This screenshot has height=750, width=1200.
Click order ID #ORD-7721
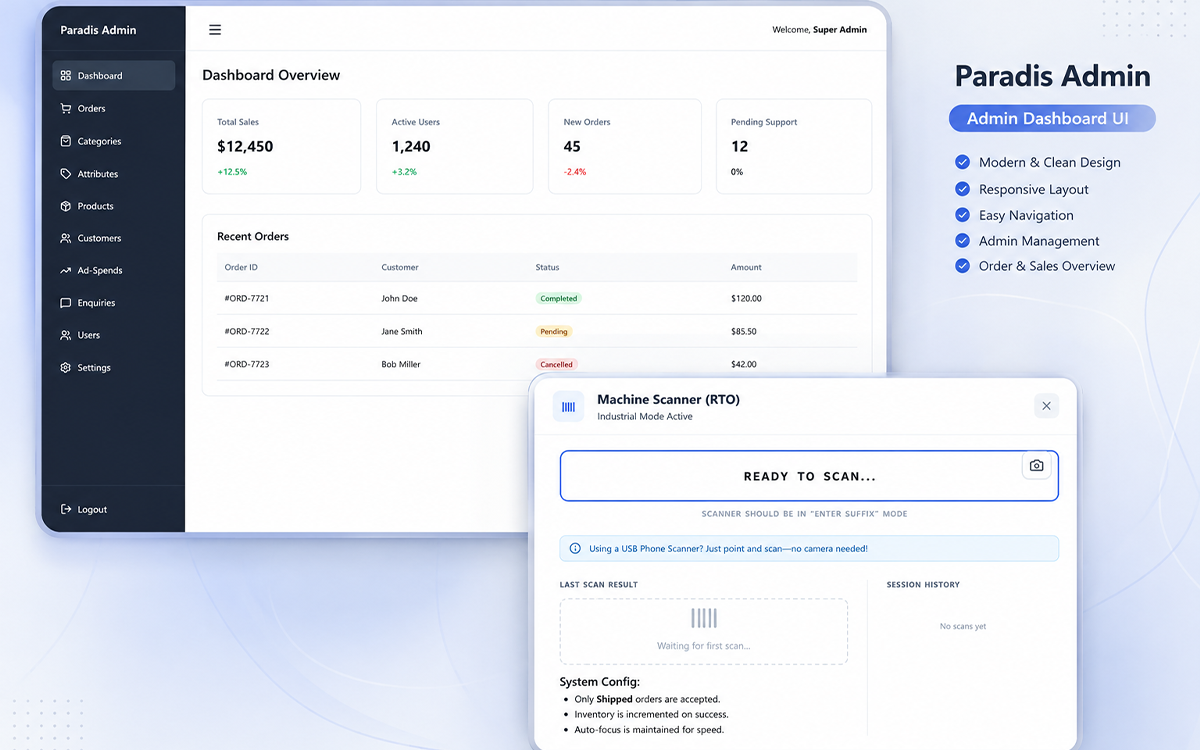pyautogui.click(x=247, y=299)
